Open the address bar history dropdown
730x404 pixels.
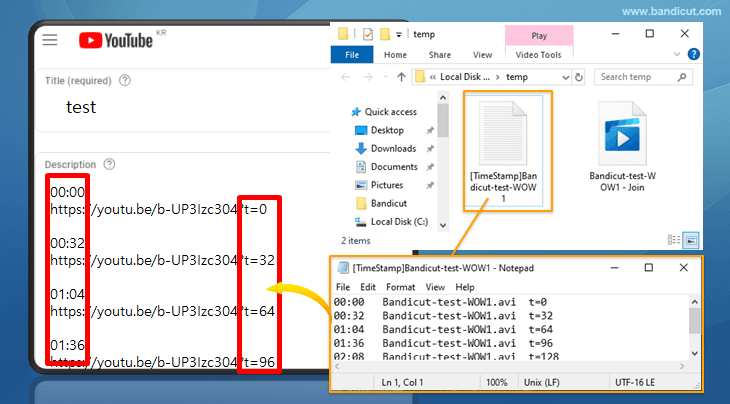point(565,77)
